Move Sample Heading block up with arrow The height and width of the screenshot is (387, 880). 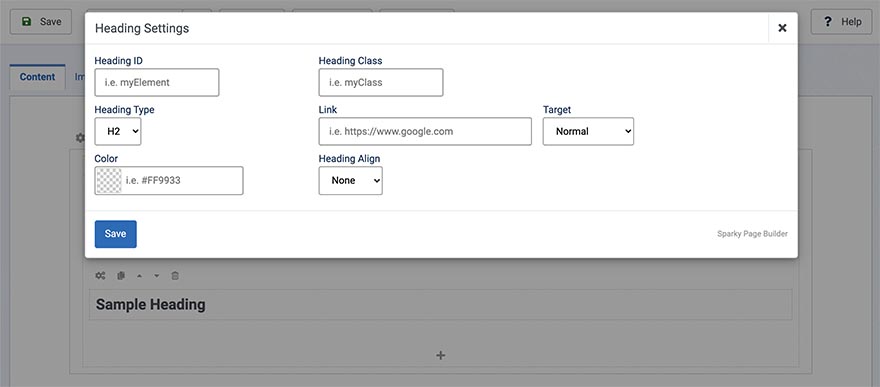click(x=139, y=275)
